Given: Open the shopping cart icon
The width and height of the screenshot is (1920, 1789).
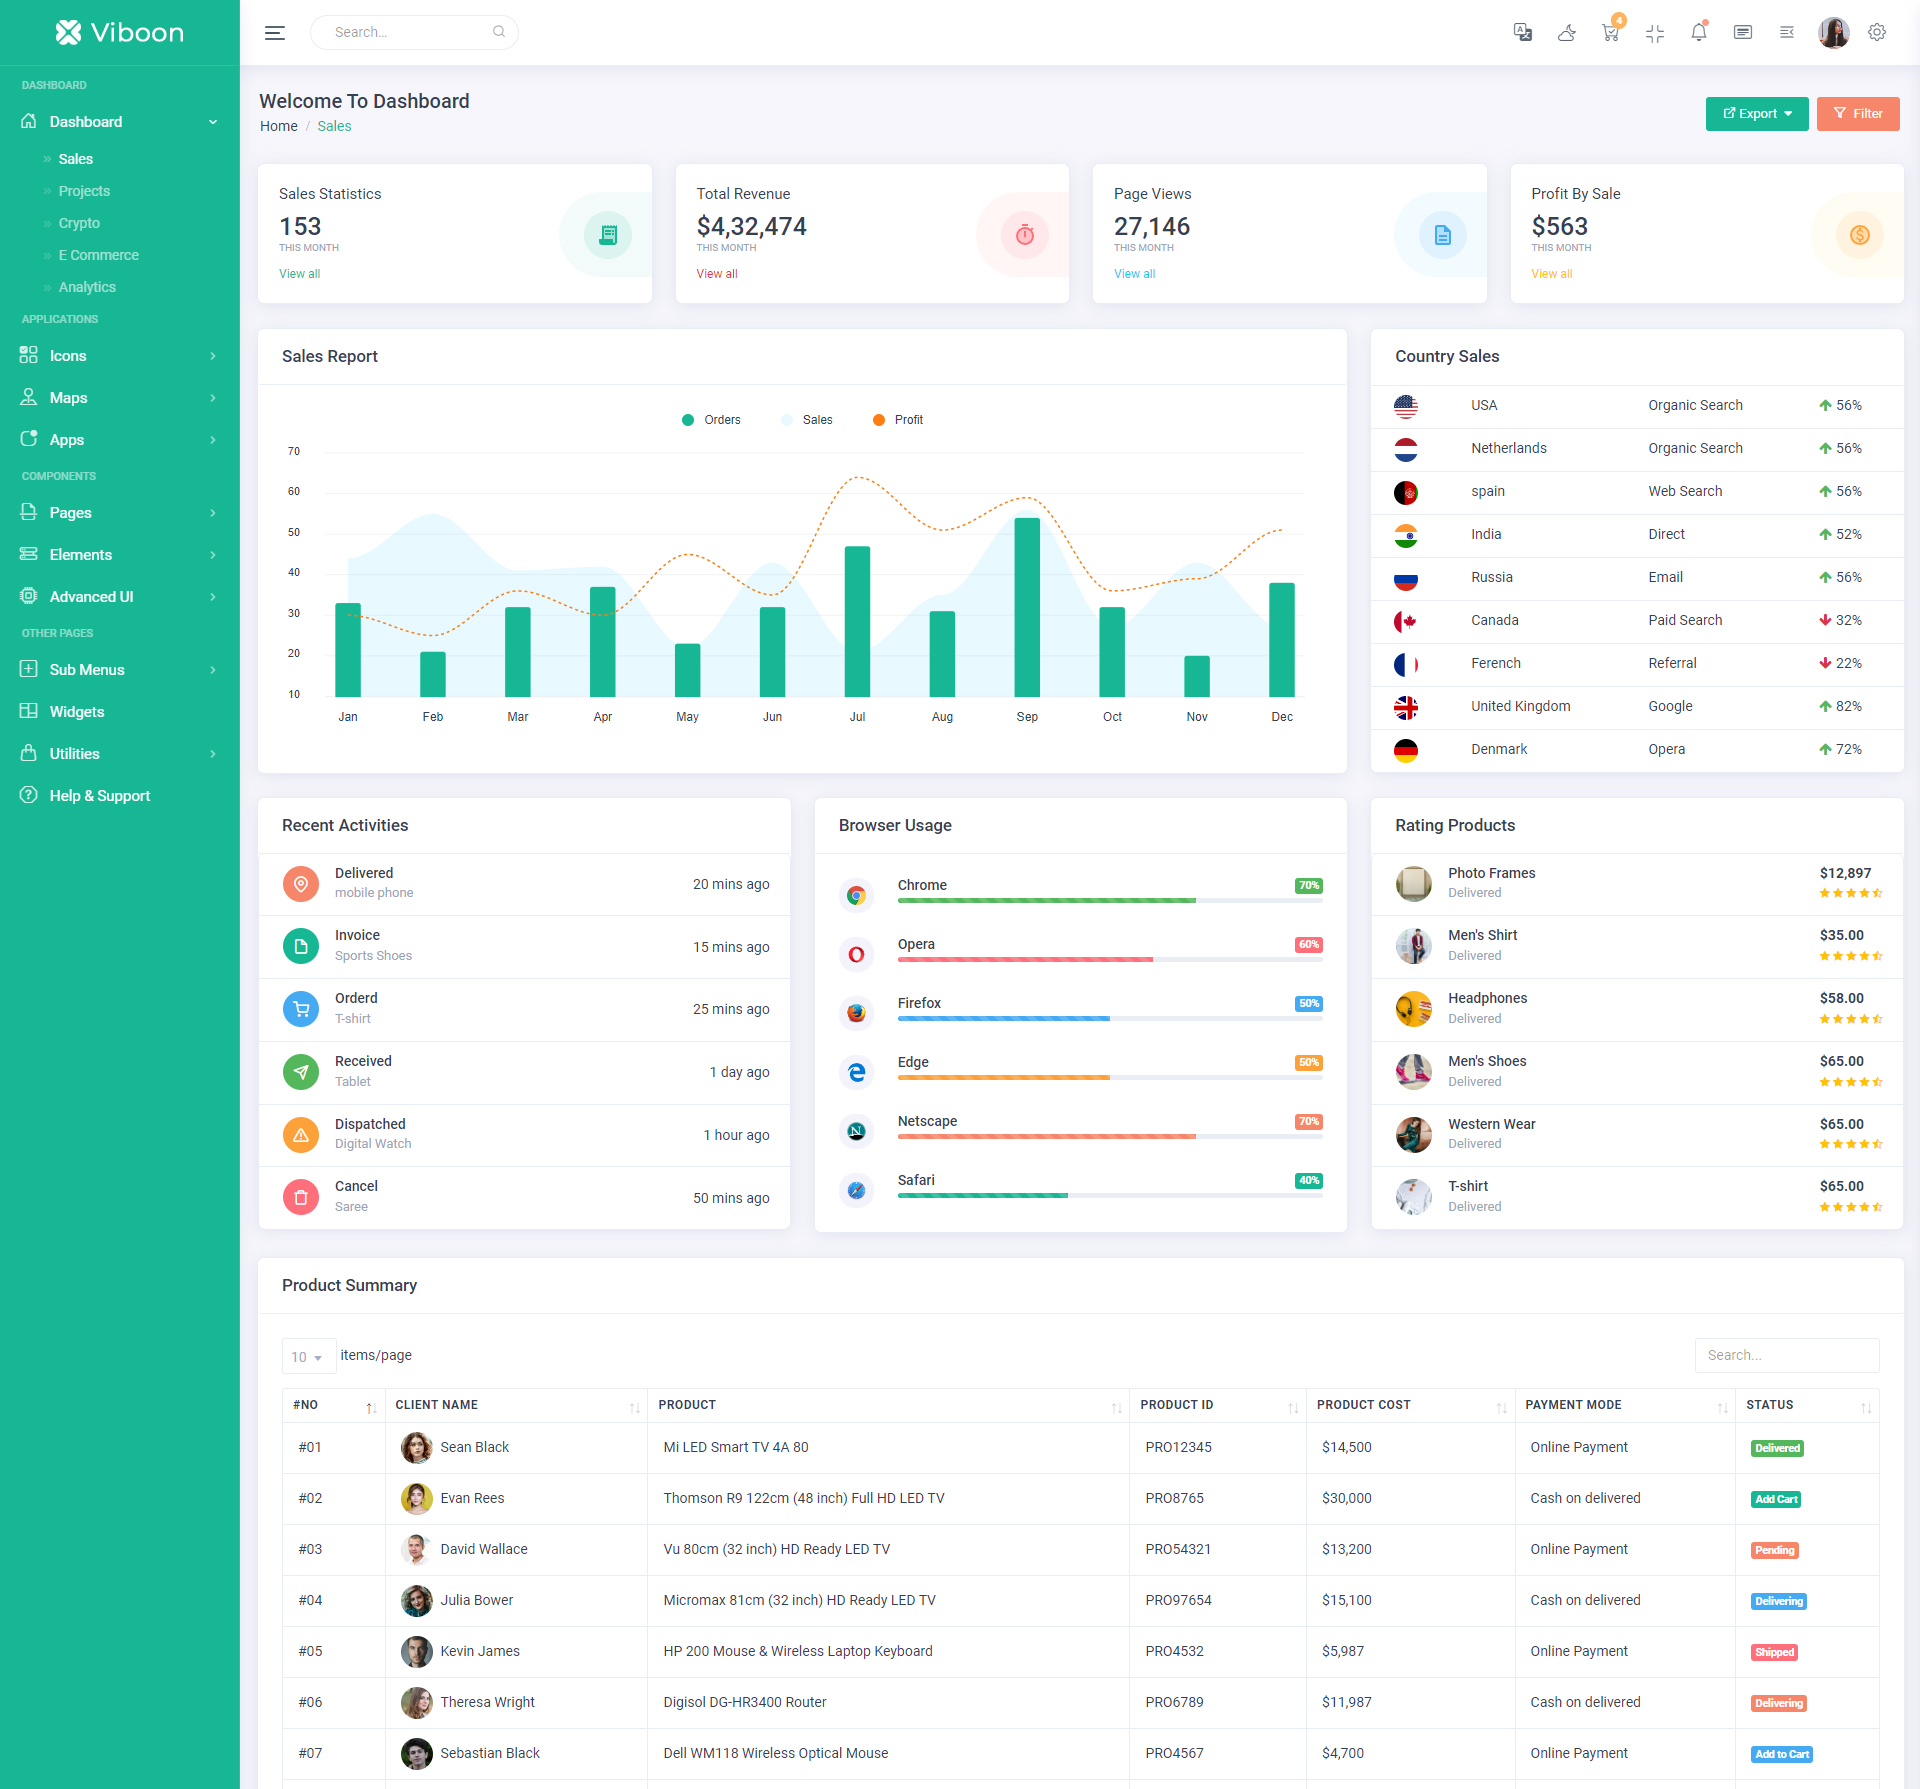Looking at the screenshot, I should click(x=1610, y=32).
